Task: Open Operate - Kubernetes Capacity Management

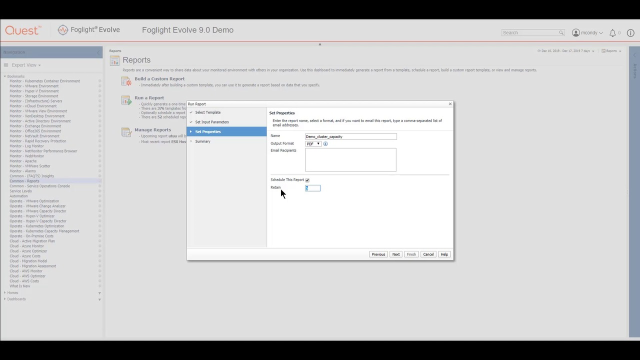Action: [x=44, y=231]
